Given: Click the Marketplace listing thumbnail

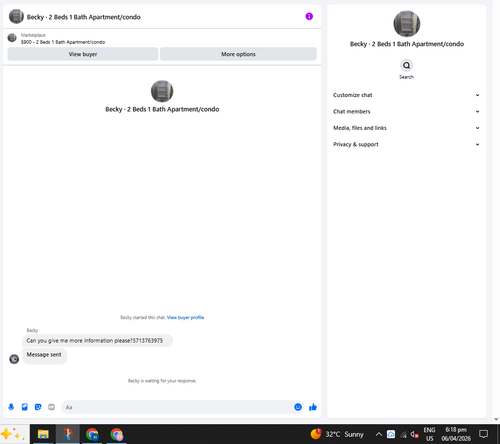Looking at the screenshot, I should [12, 38].
